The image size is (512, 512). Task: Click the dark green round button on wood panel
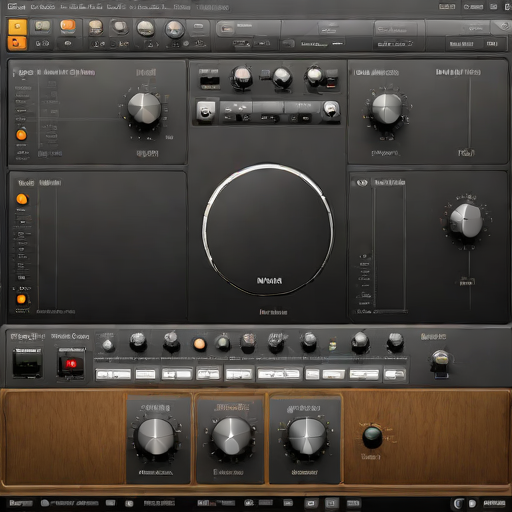click(x=372, y=437)
